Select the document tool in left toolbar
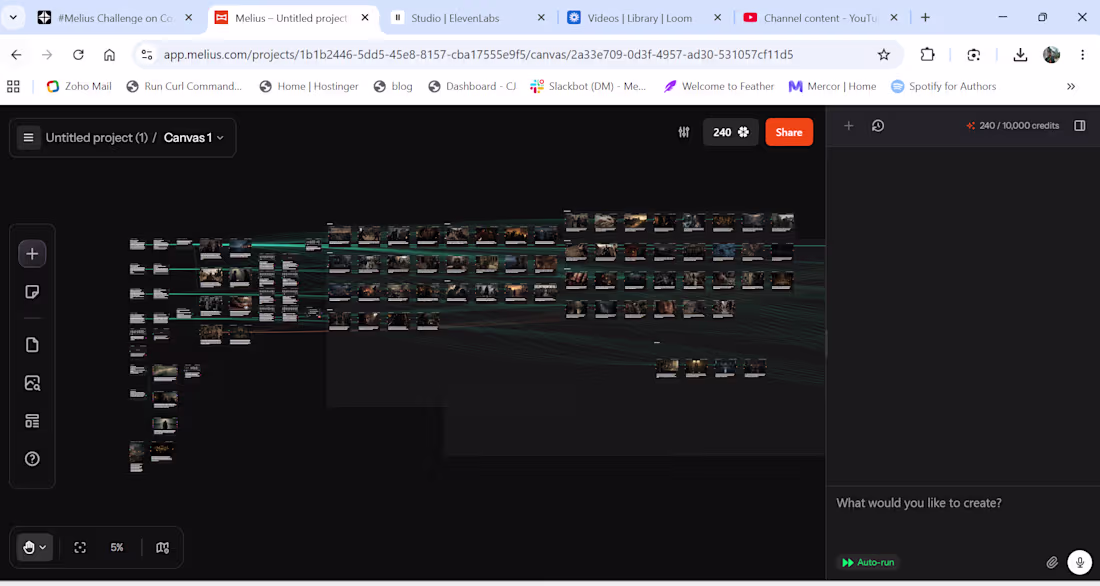Viewport: 1100px width, 586px height. click(32, 345)
